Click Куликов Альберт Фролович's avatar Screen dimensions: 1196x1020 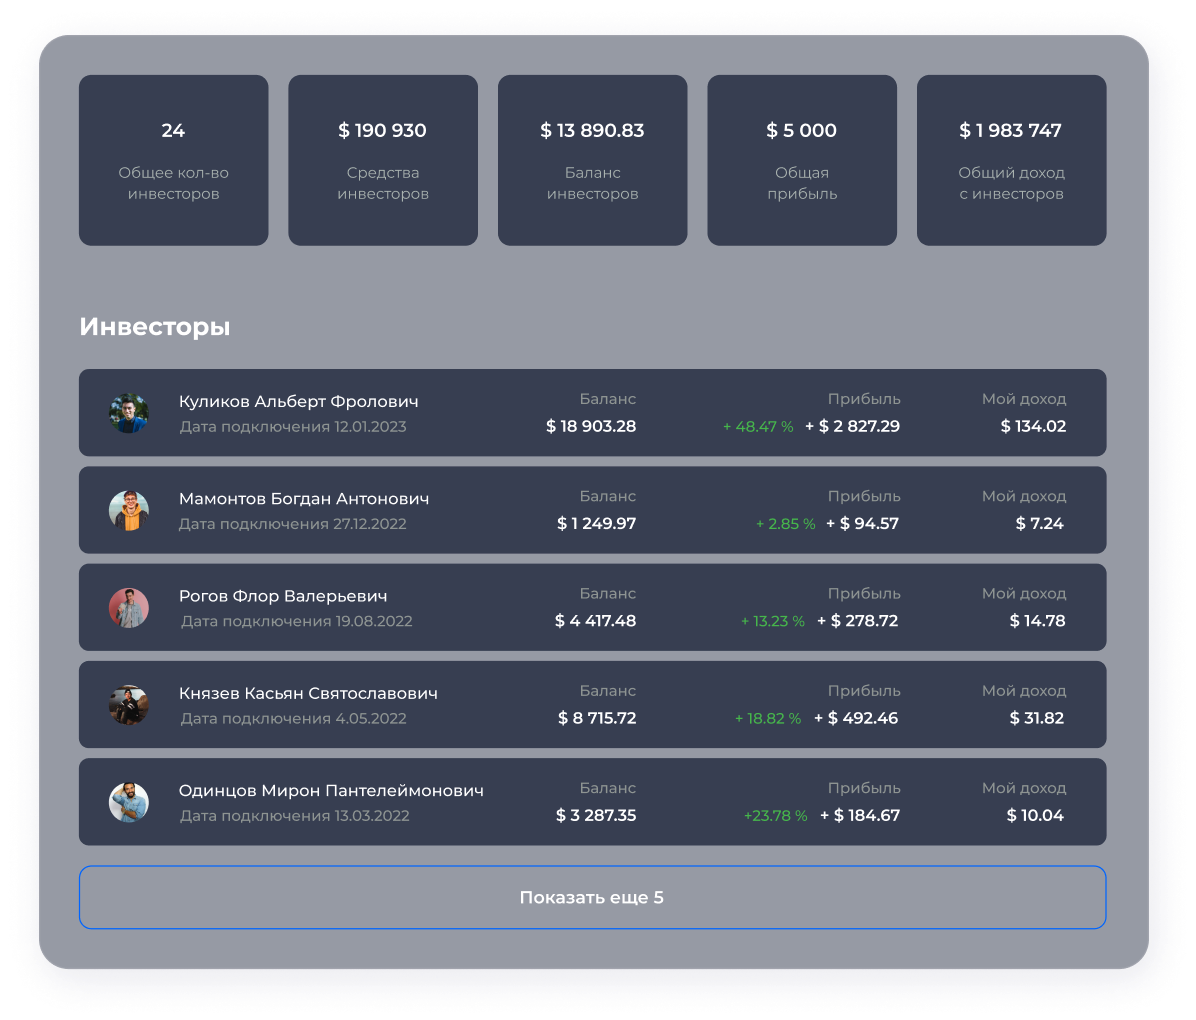[x=128, y=413]
